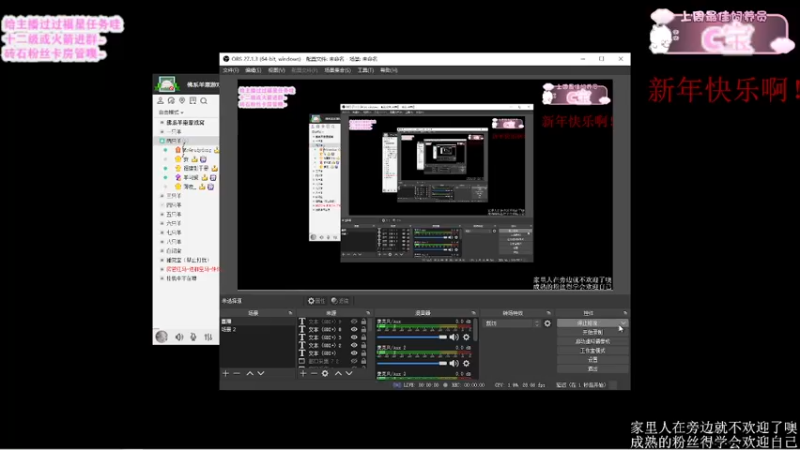The width and height of the screenshot is (800, 450).
Task: Expand the 四只羊 channel in YY tree
Action: tap(162, 205)
